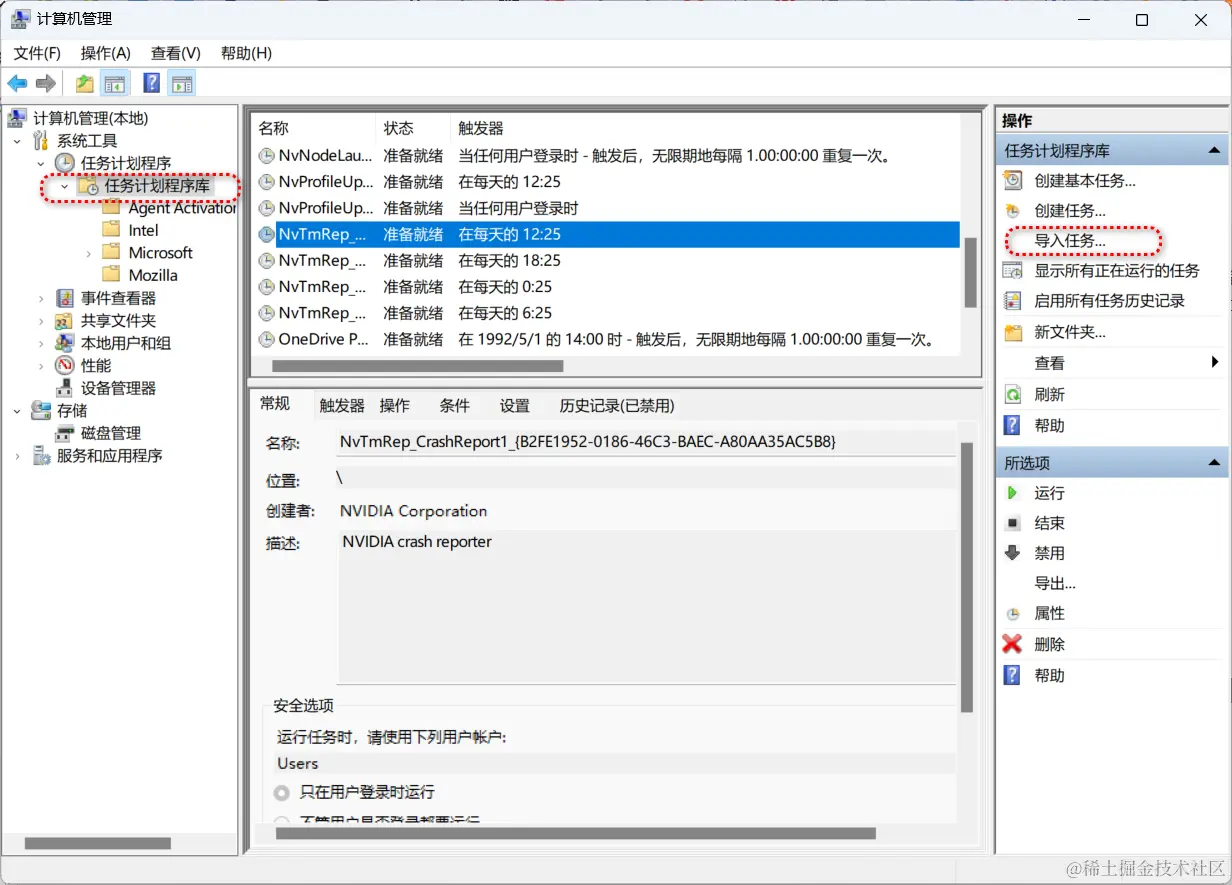Viewport: 1232px width, 885px height.
Task: Select the 只在用户登录时运行 radio button
Action: 283,792
